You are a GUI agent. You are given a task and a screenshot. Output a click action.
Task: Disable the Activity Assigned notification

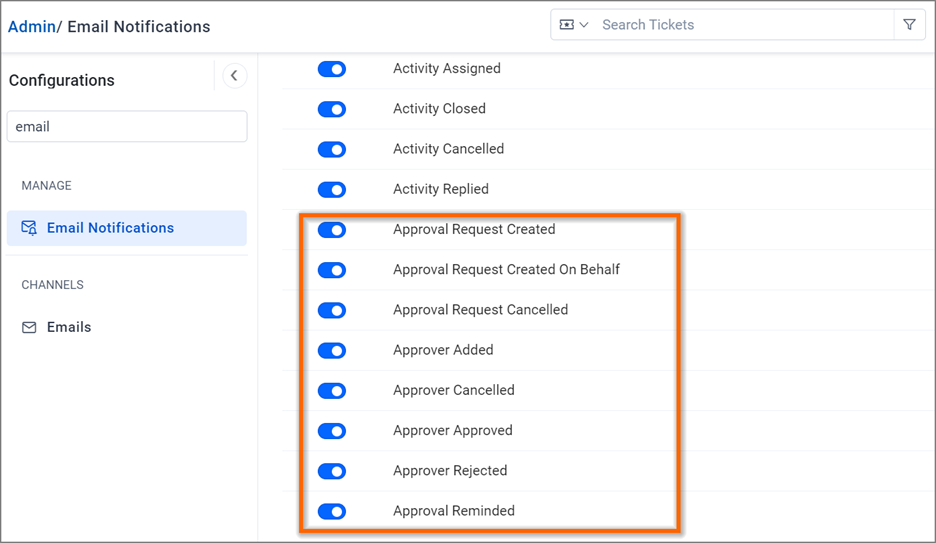[332, 69]
